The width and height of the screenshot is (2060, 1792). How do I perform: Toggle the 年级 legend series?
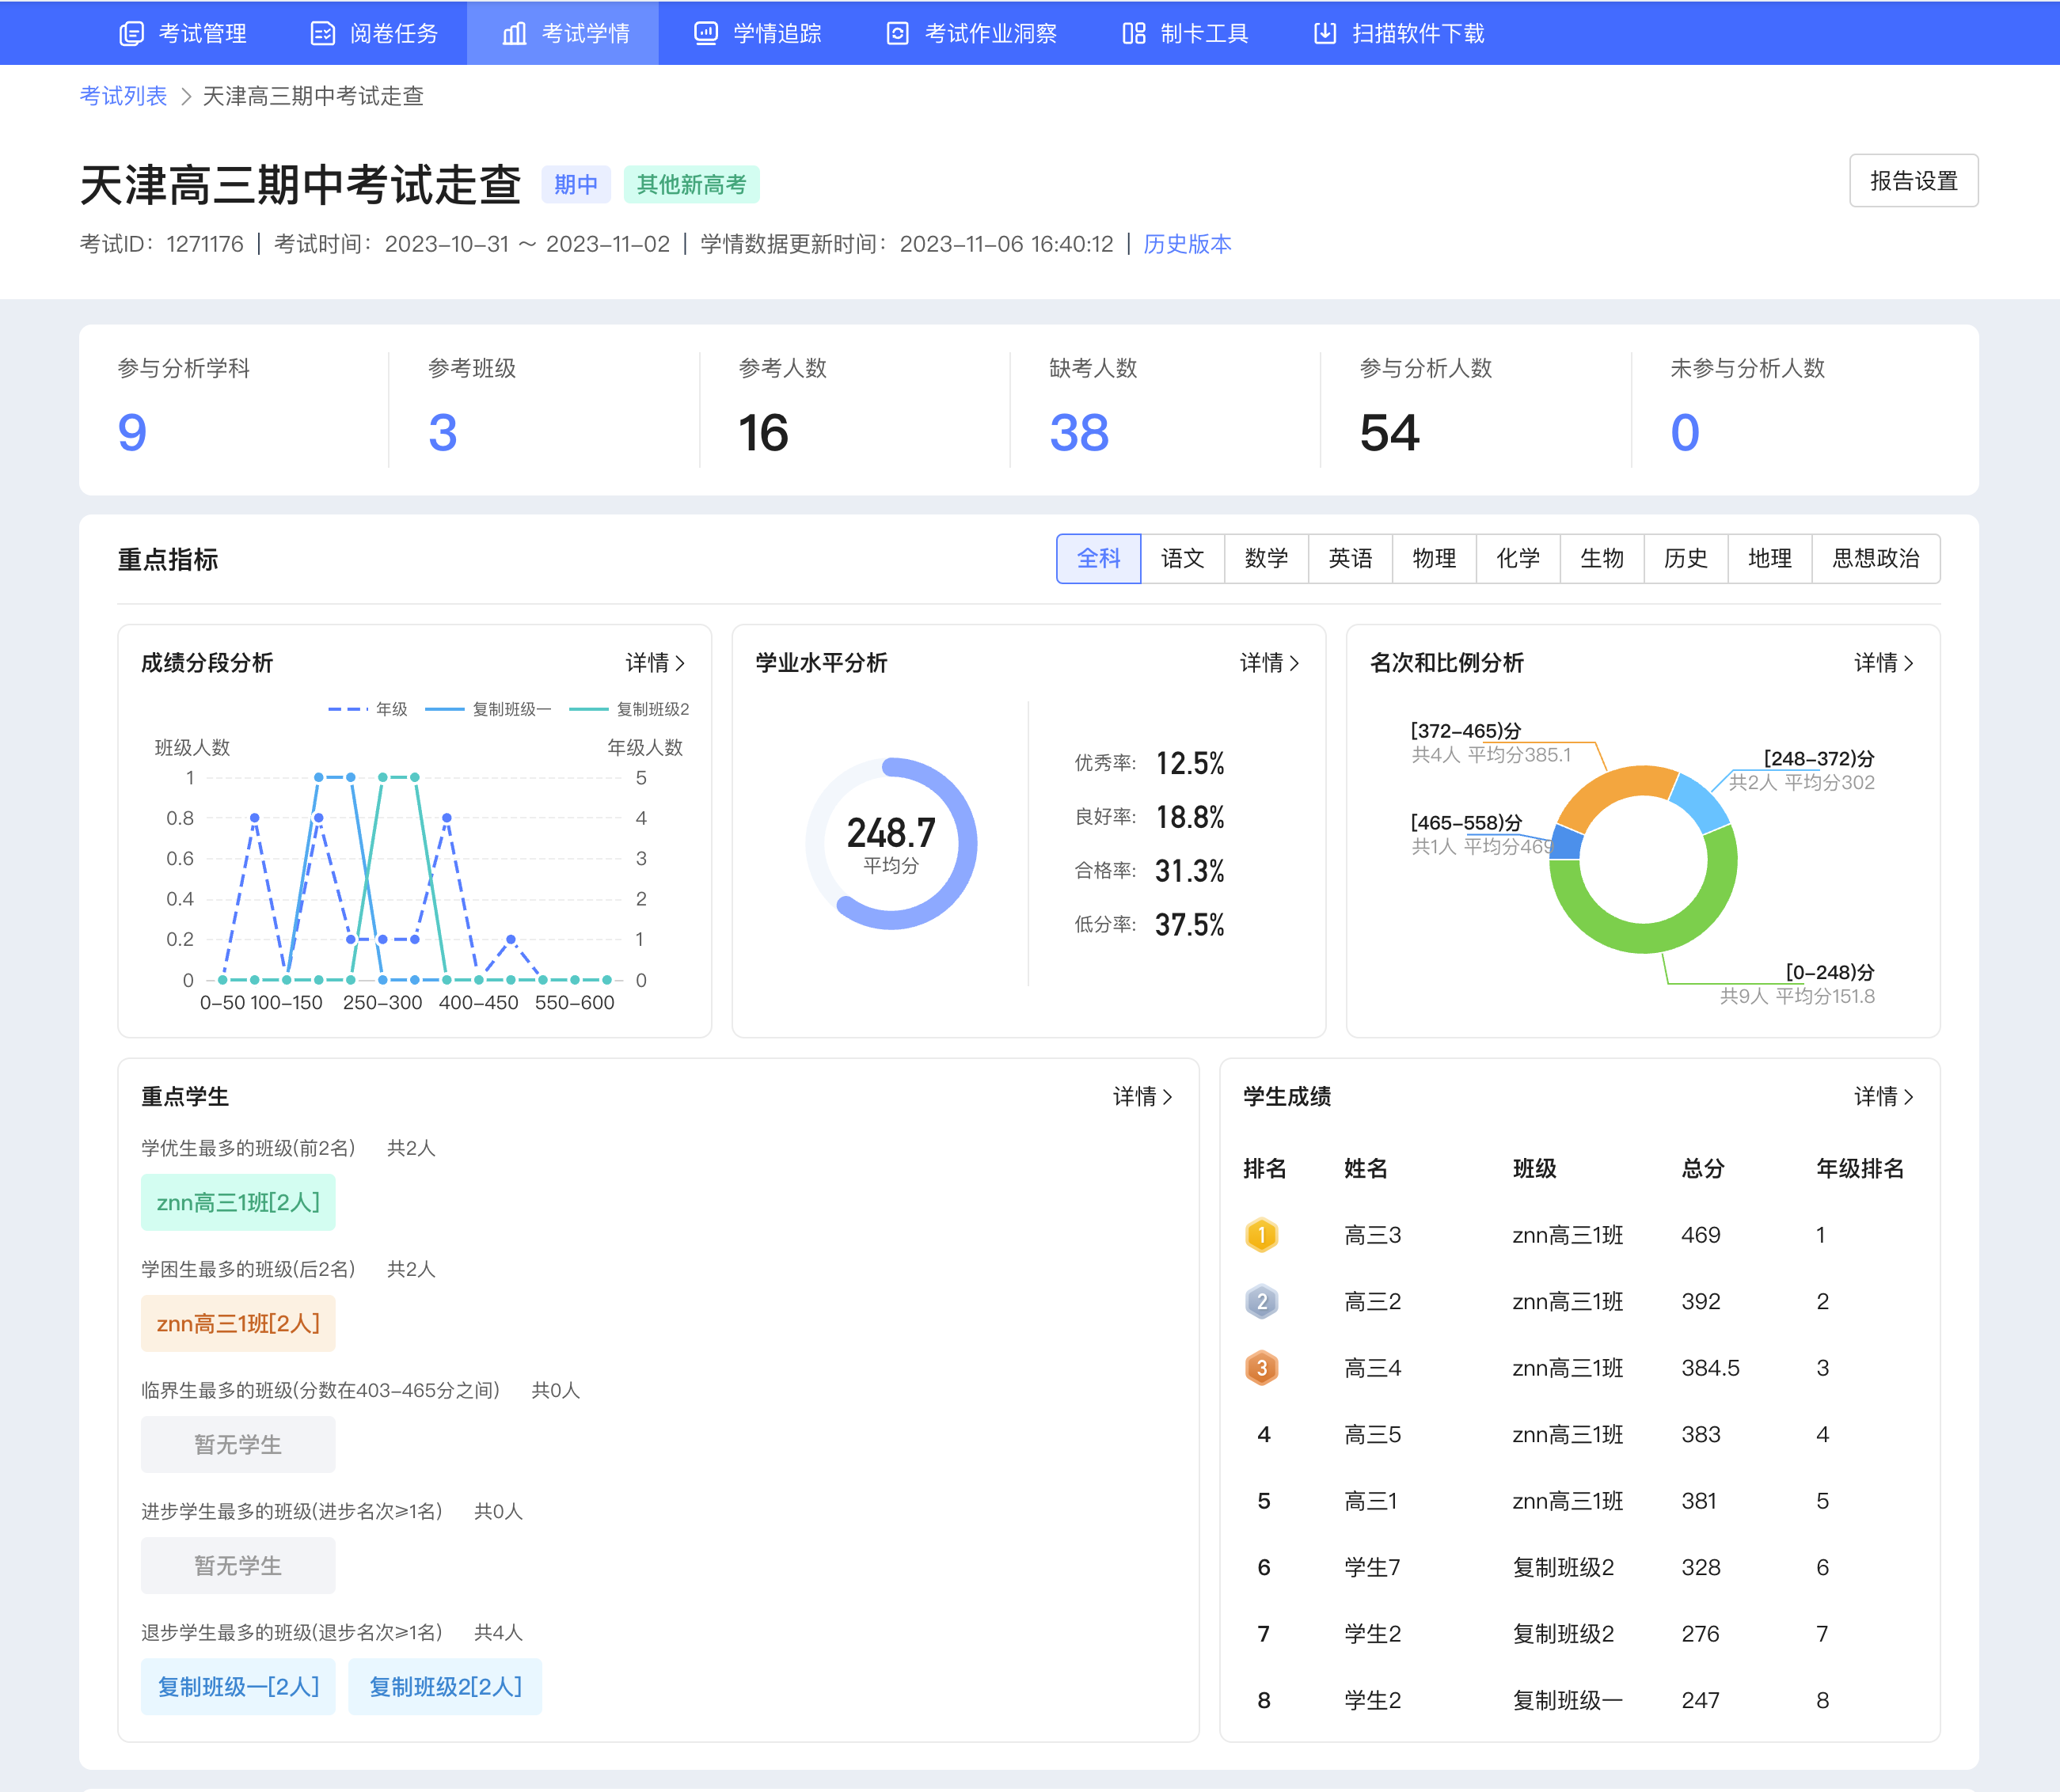coord(367,709)
